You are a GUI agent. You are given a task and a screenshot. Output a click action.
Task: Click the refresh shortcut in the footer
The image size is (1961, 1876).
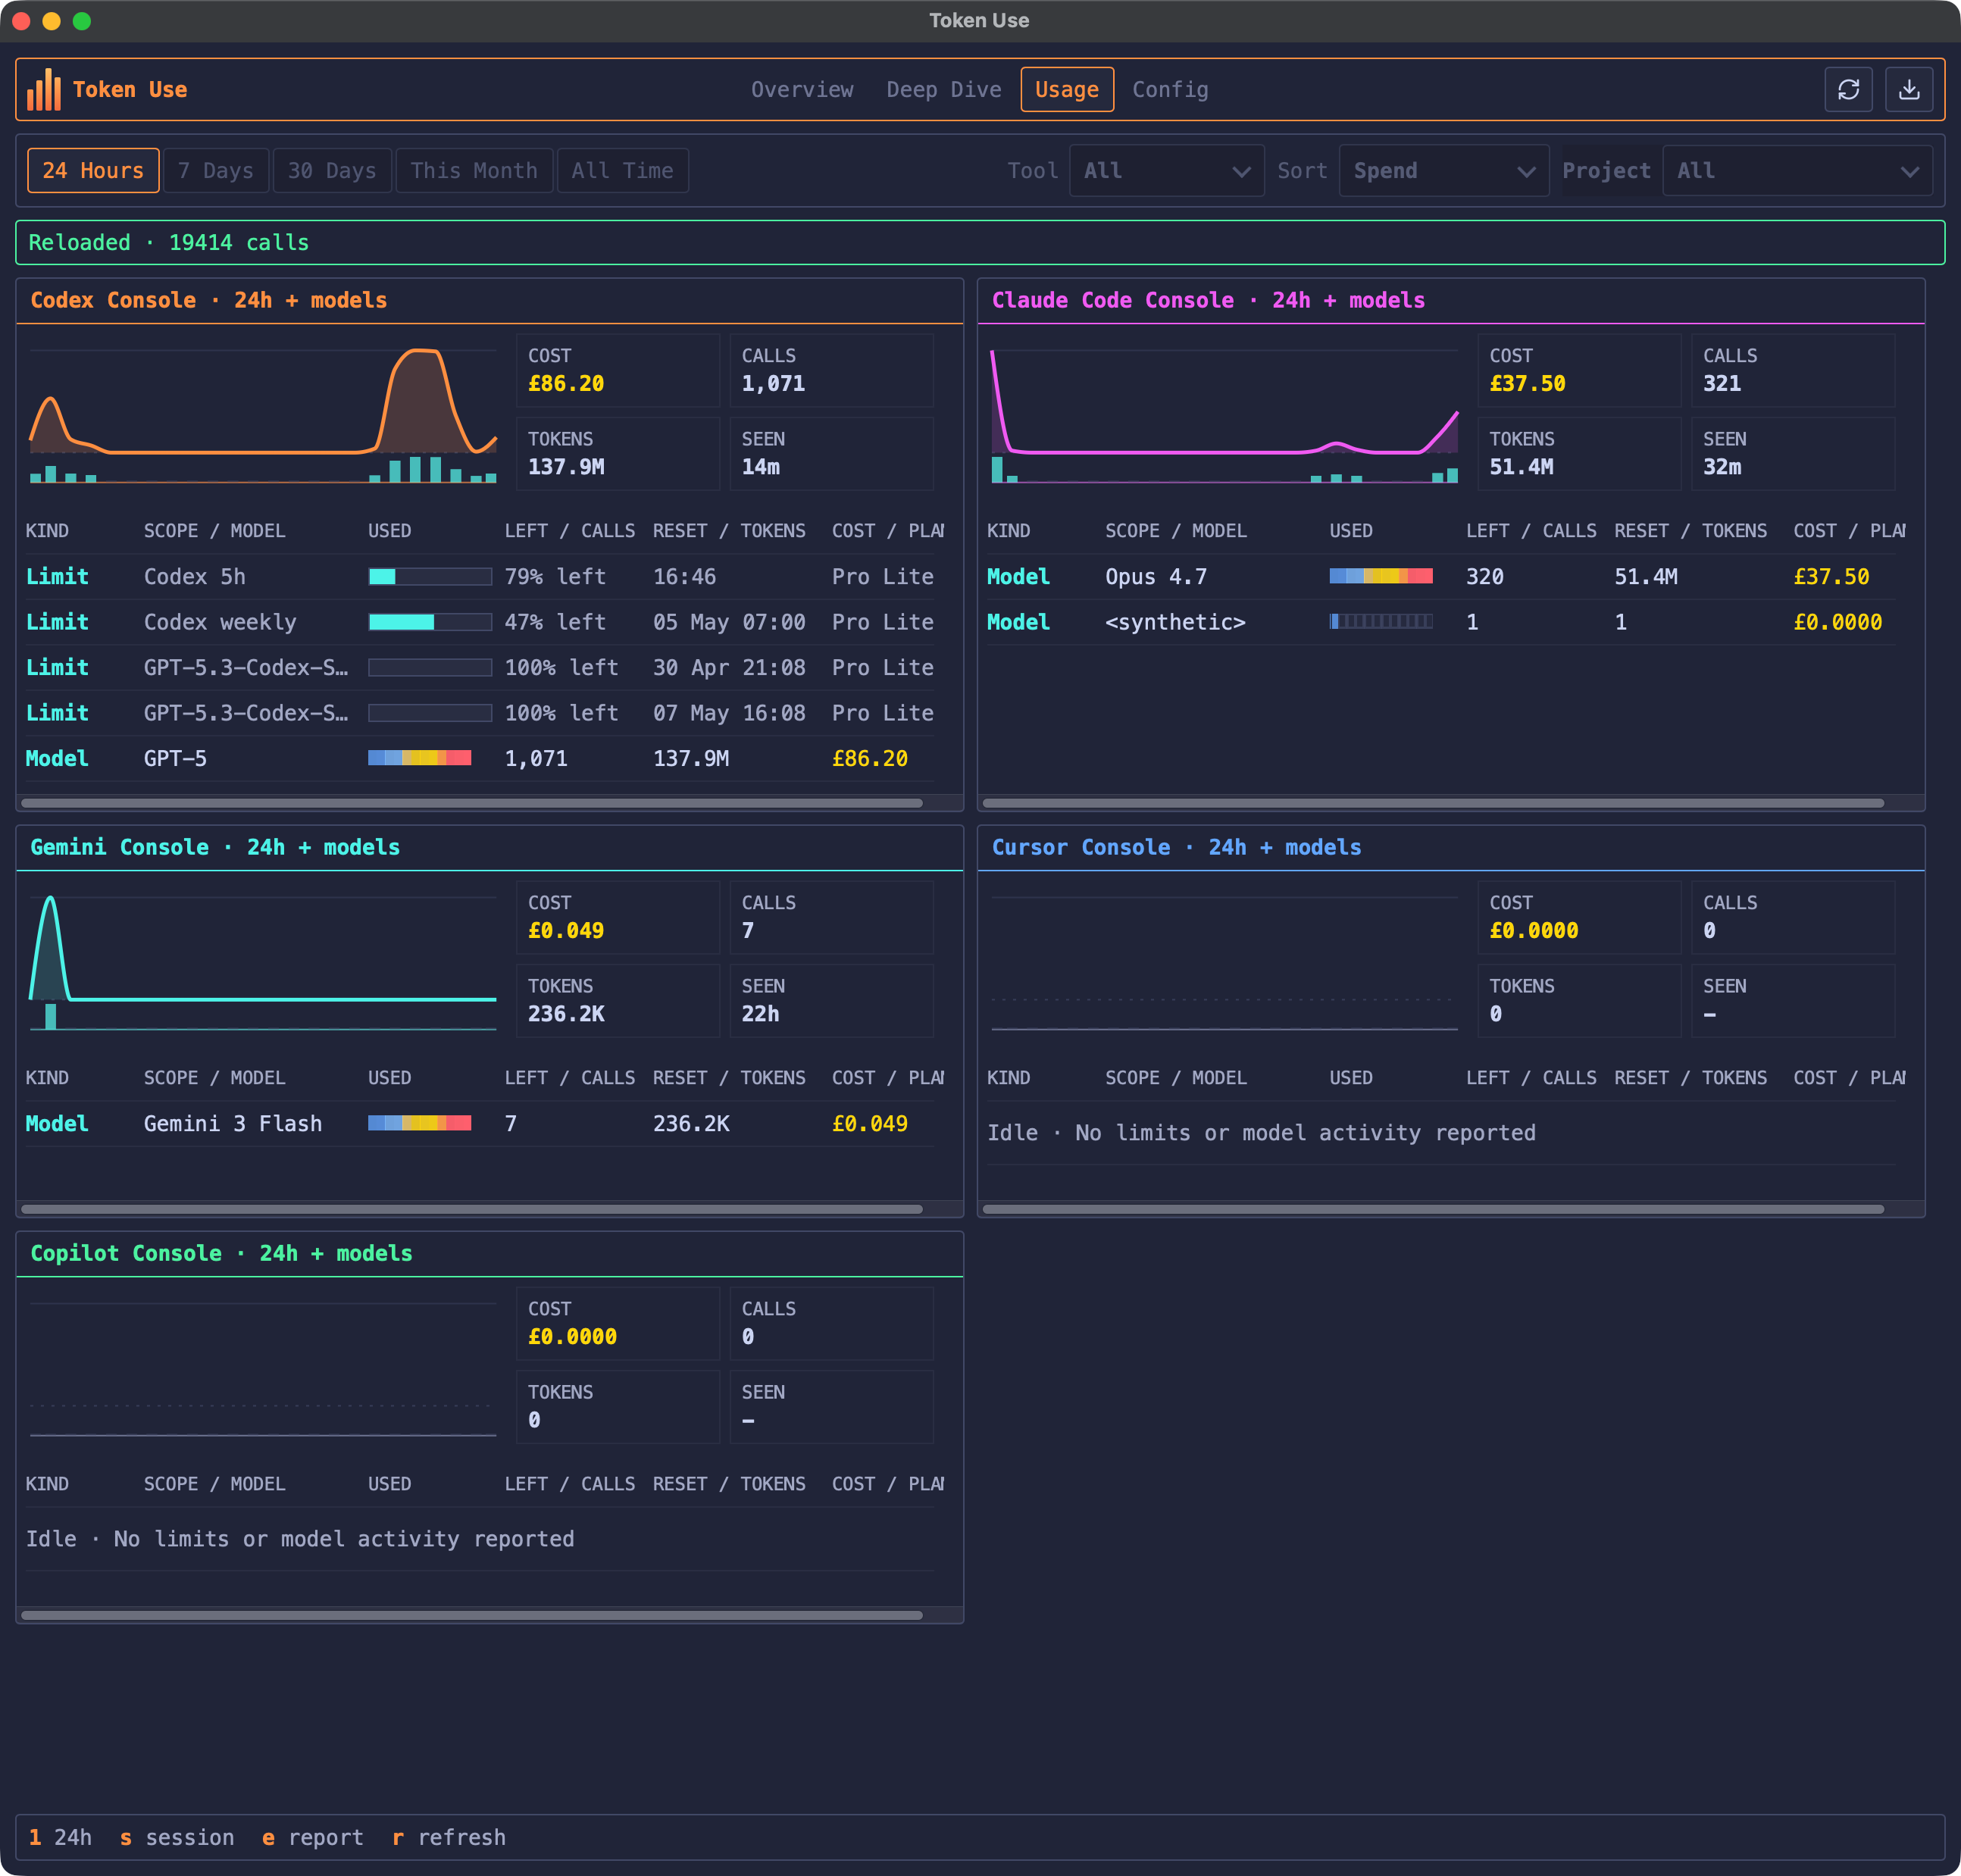(x=449, y=1837)
